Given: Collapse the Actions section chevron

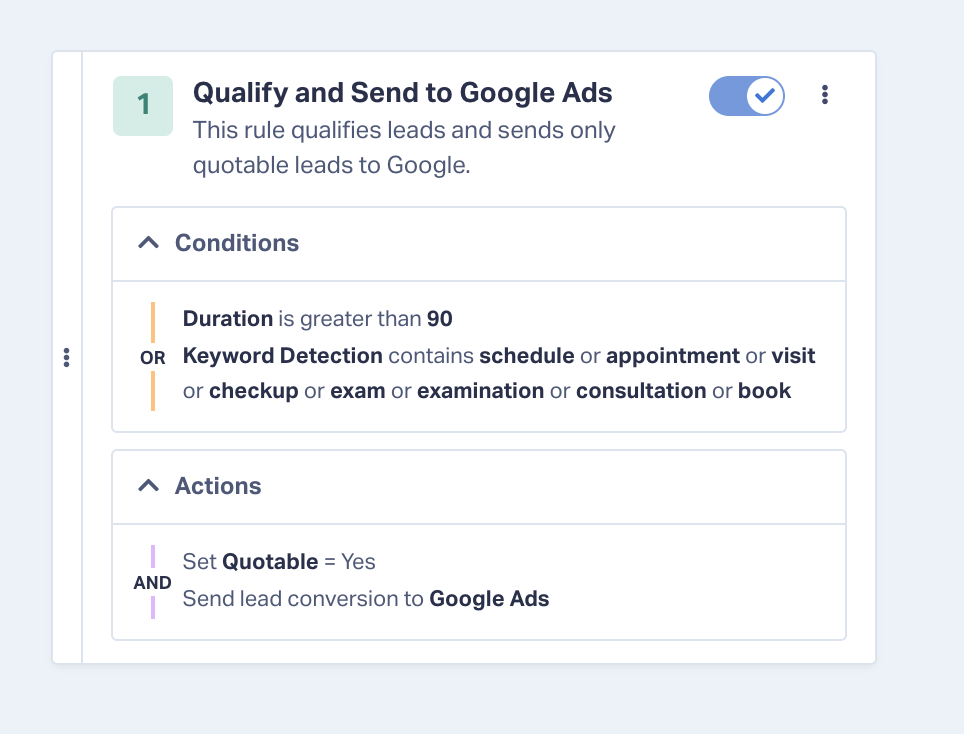Looking at the screenshot, I should click(x=148, y=486).
